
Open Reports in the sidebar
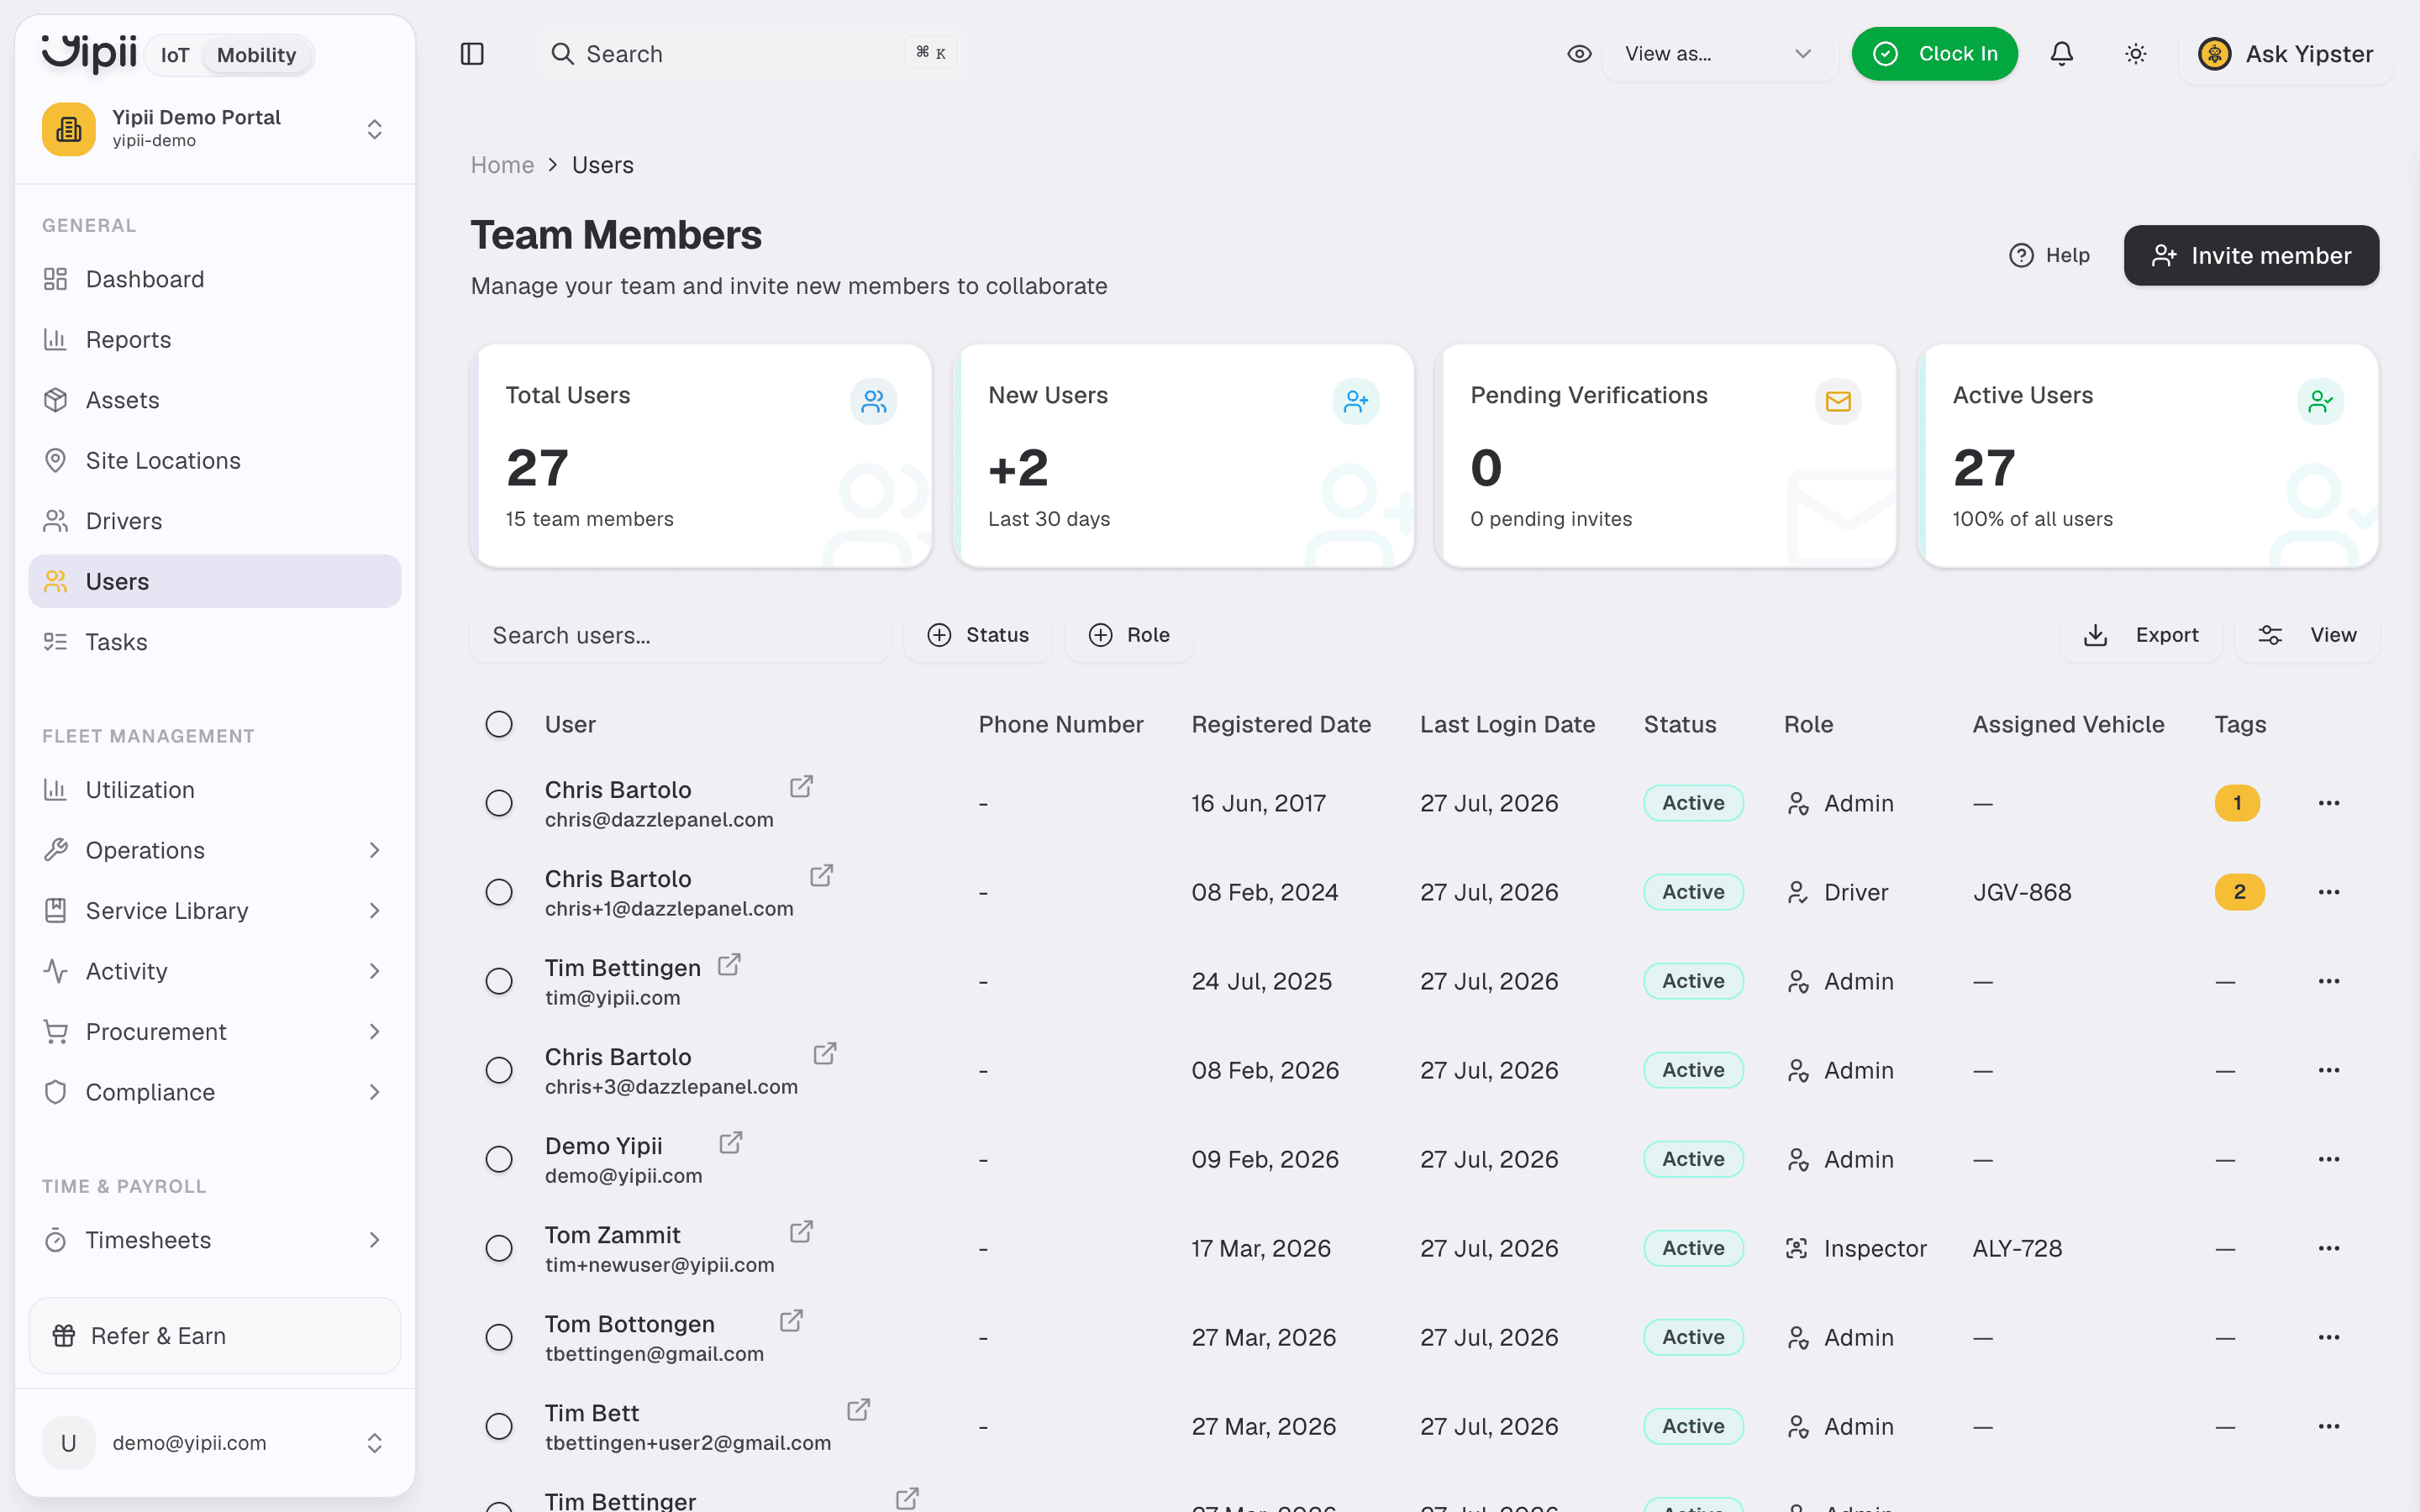(215, 340)
